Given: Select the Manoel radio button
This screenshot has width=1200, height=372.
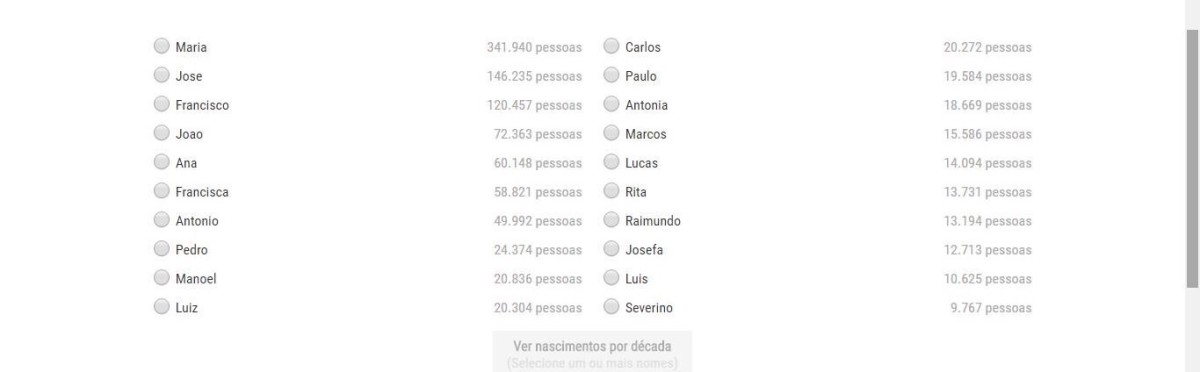Looking at the screenshot, I should 161,278.
